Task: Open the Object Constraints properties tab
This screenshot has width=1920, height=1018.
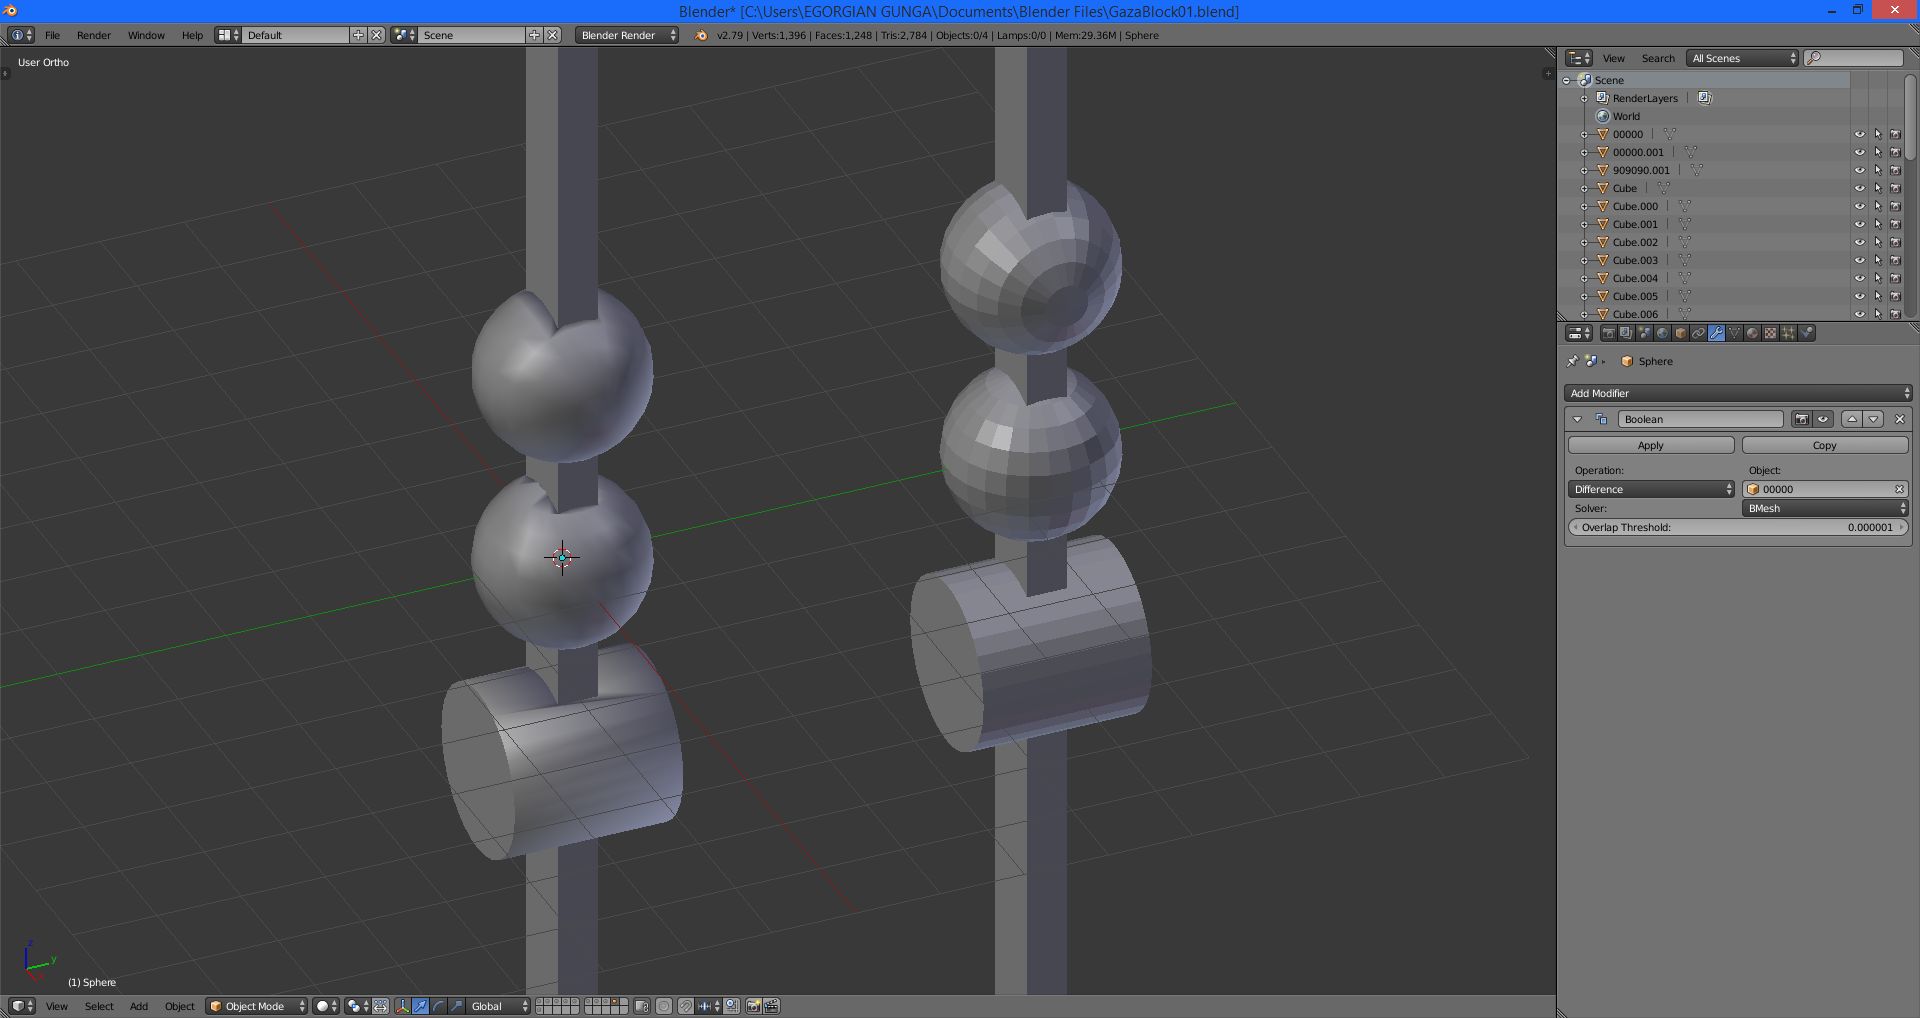Action: pos(1698,333)
